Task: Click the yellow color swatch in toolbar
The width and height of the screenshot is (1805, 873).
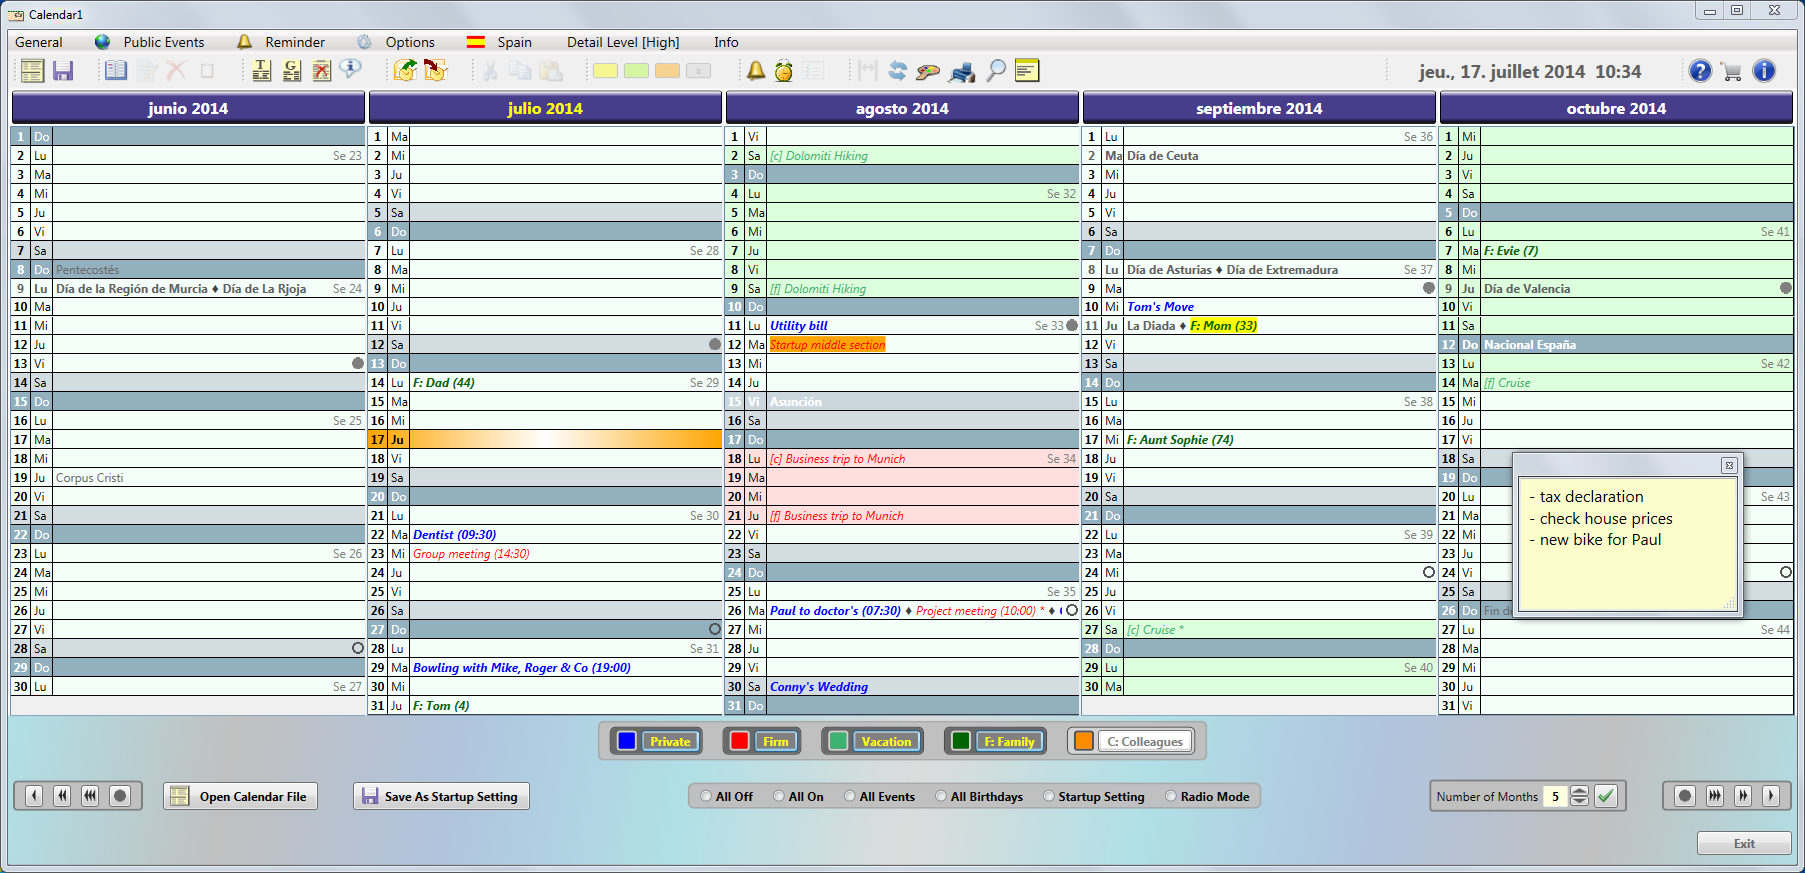Action: click(605, 71)
